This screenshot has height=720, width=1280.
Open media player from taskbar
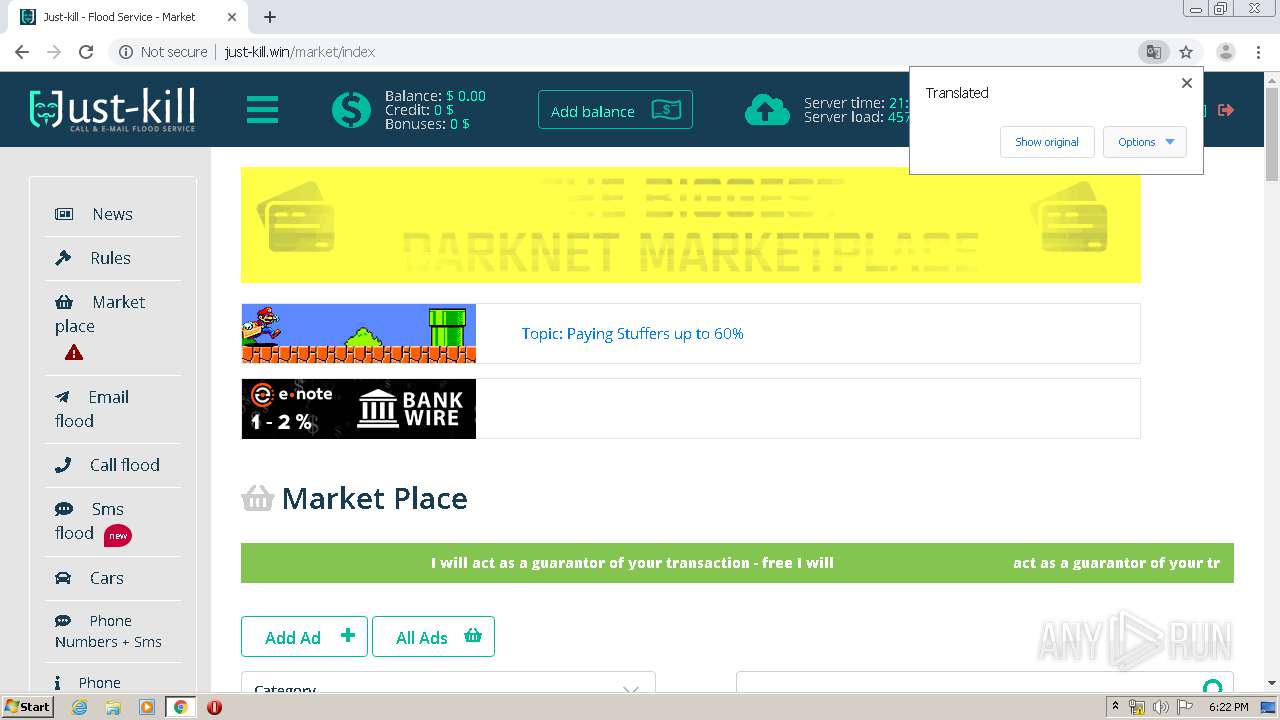tap(147, 707)
